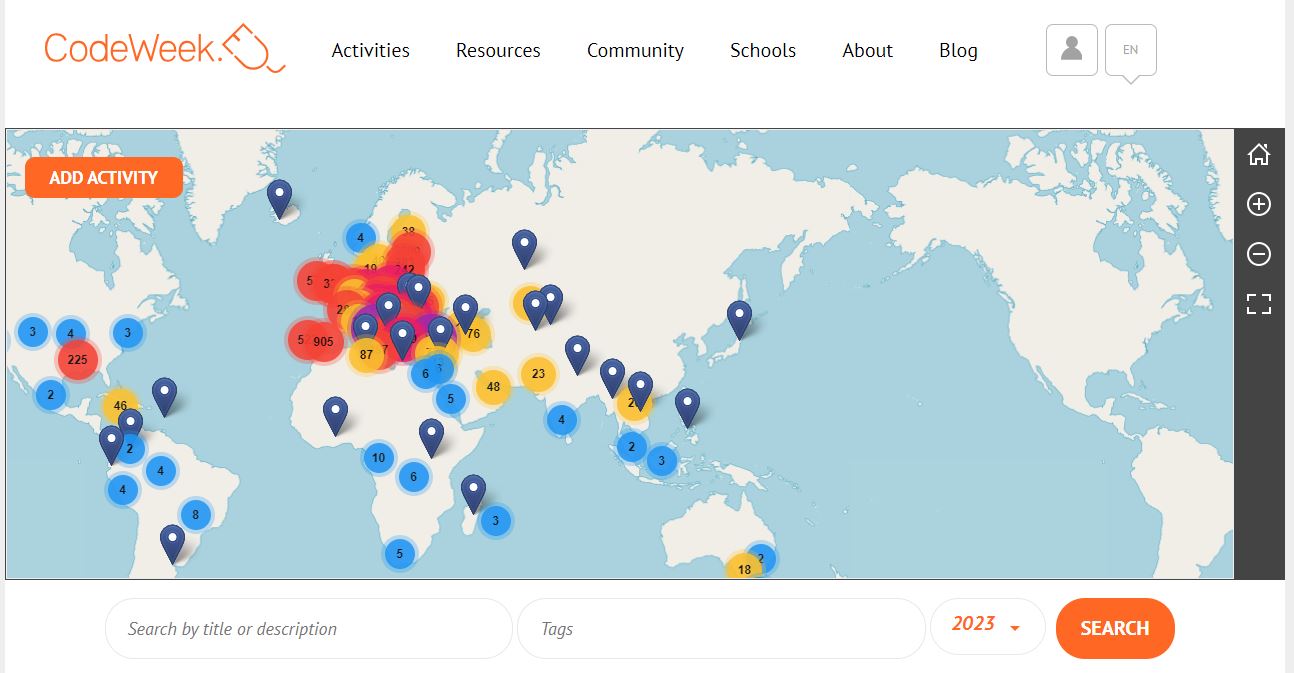1294x673 pixels.
Task: Select the map pin over Japan
Action: [739, 317]
